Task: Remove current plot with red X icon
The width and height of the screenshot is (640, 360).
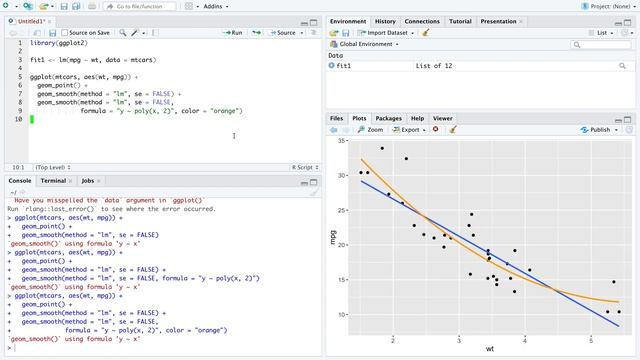Action: point(436,129)
